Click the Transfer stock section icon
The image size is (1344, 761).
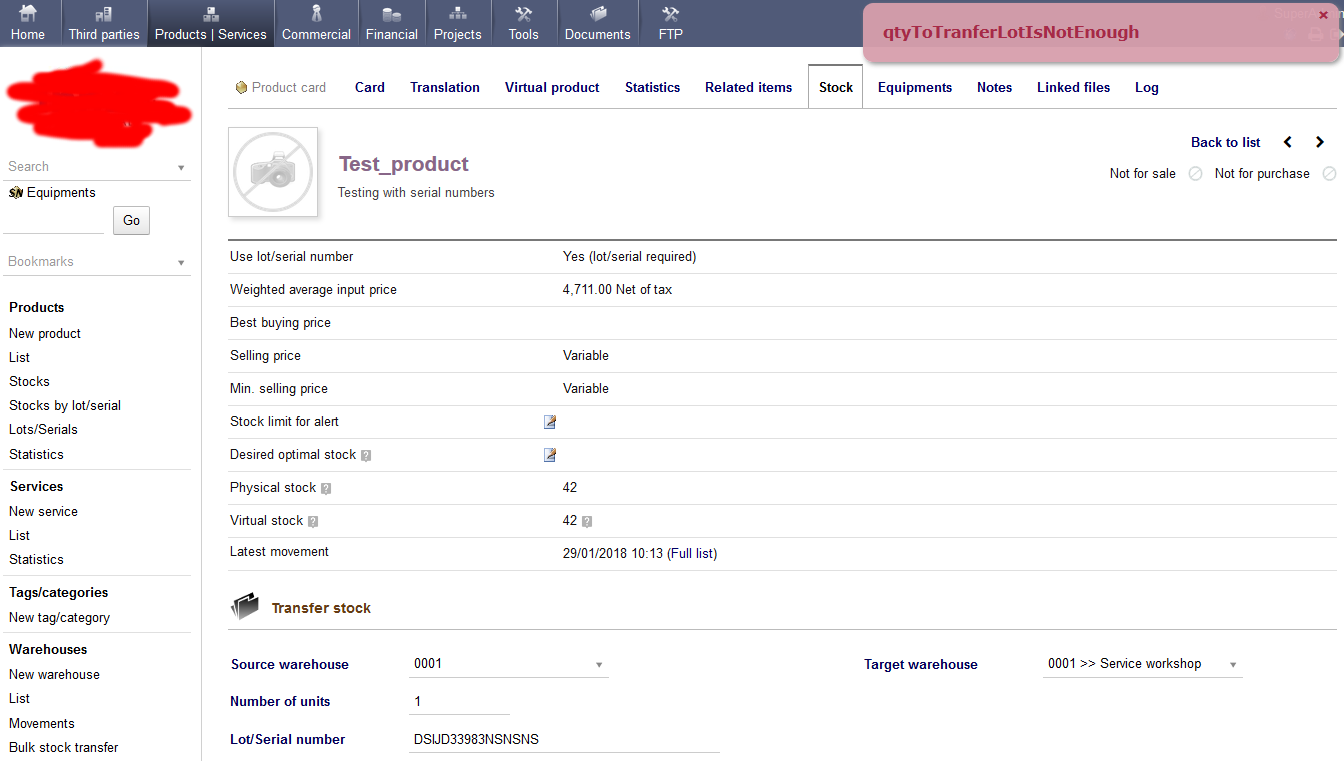pyautogui.click(x=245, y=607)
